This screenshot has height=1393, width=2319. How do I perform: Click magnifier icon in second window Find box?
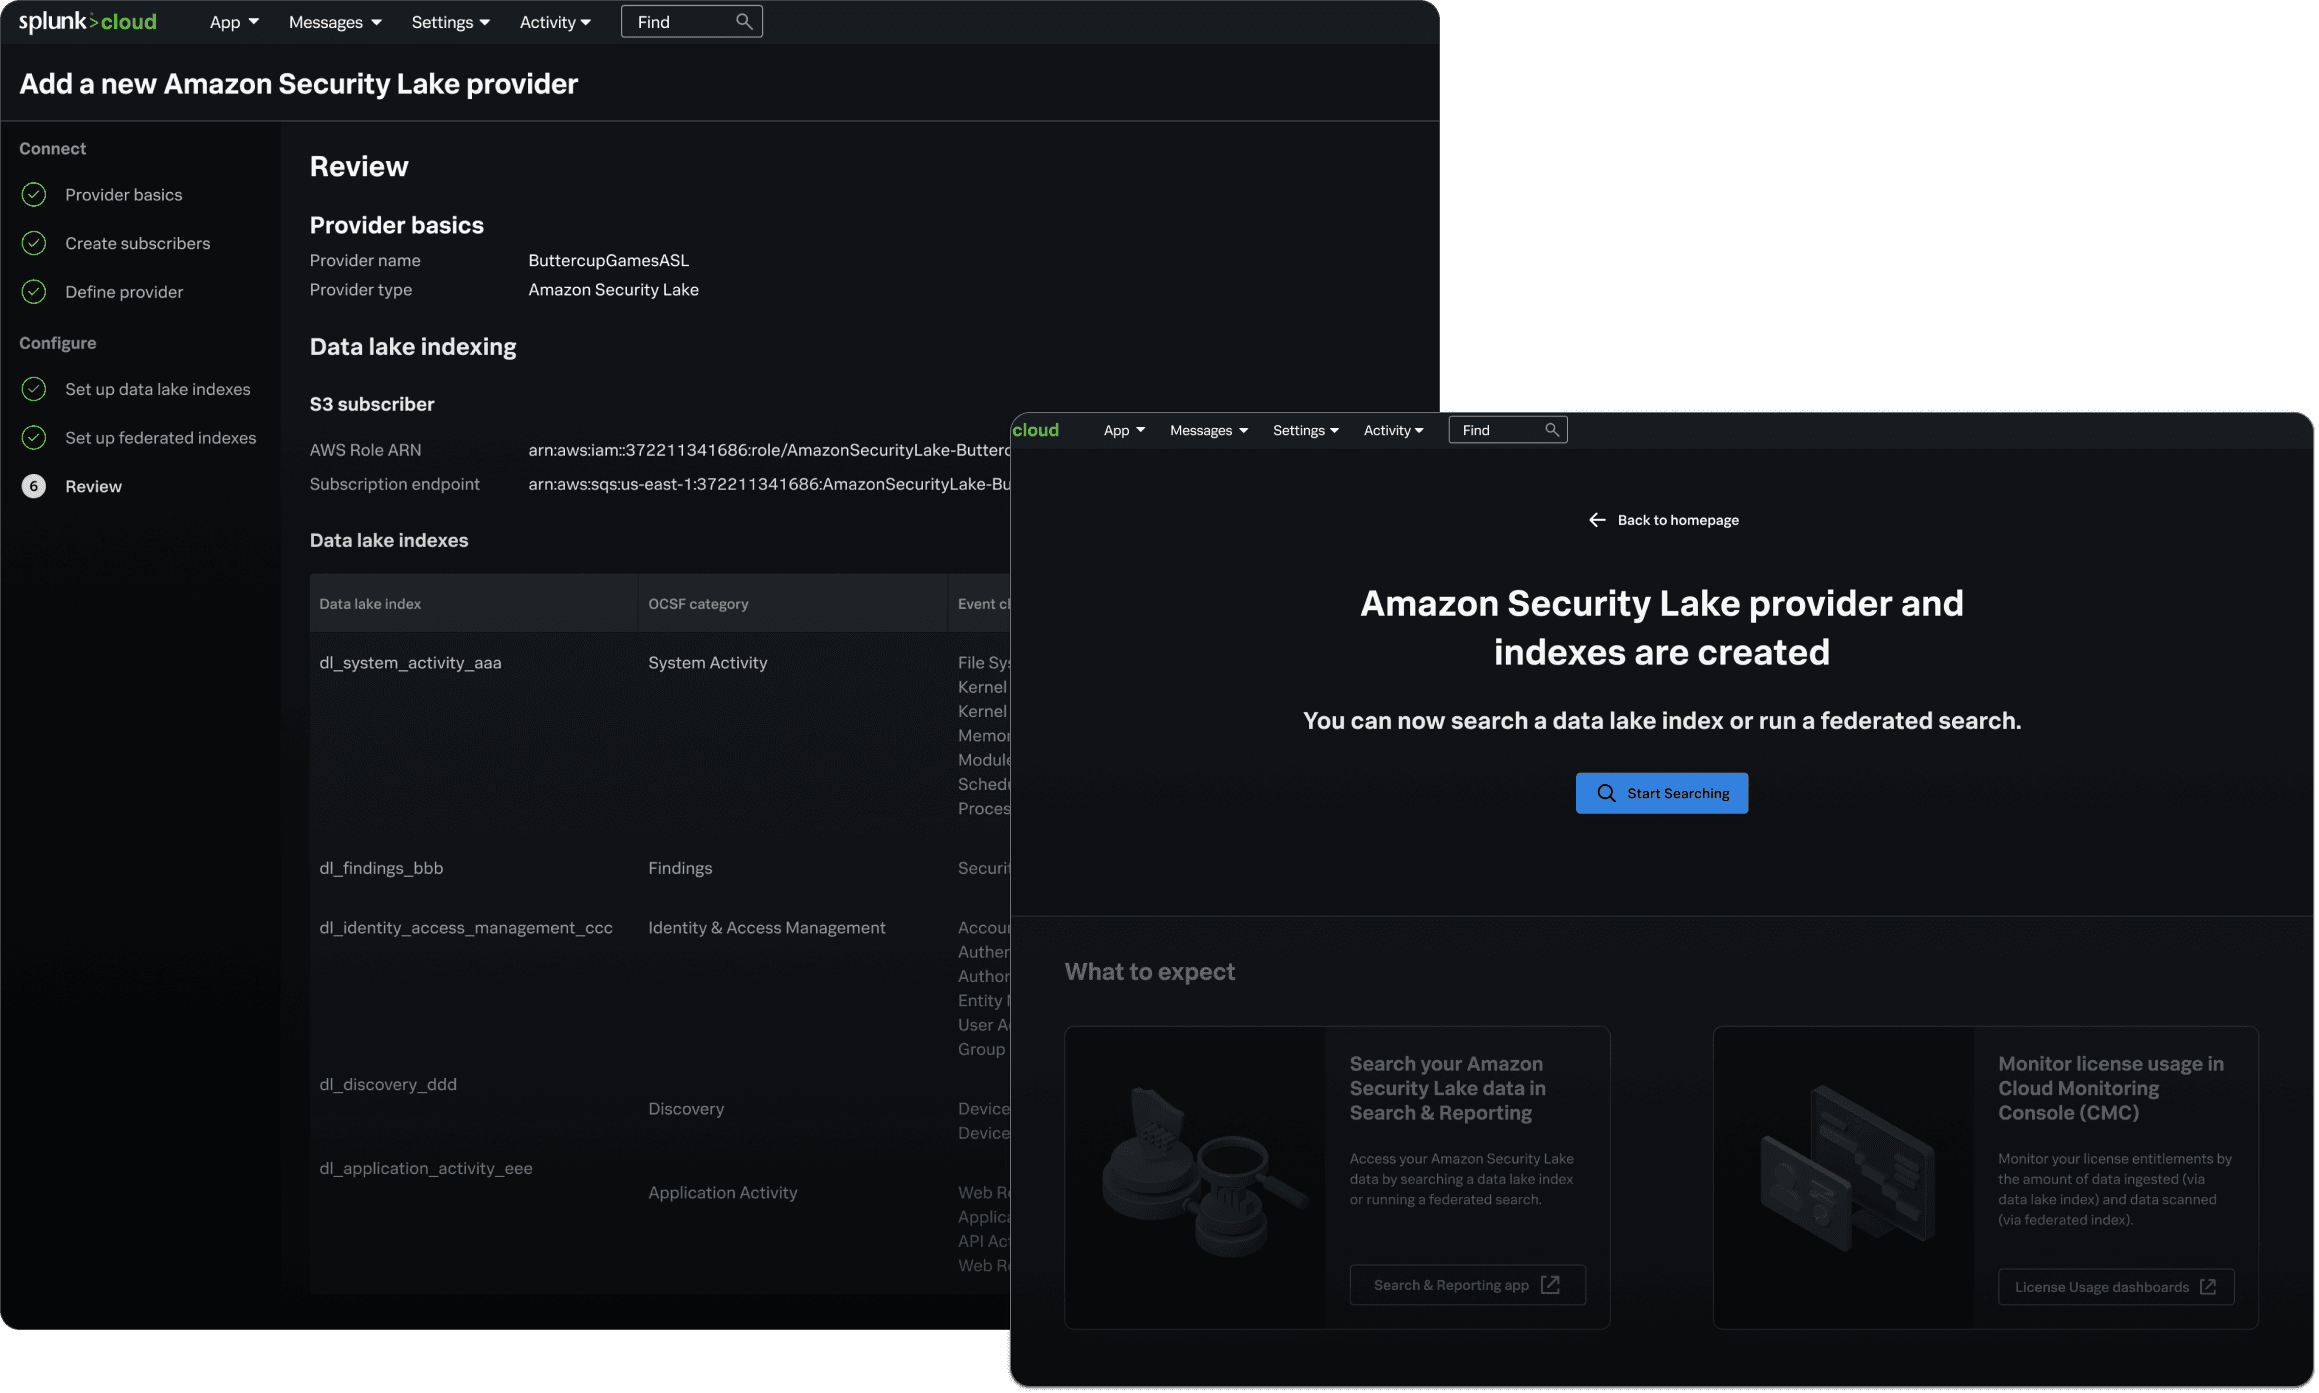[1551, 430]
